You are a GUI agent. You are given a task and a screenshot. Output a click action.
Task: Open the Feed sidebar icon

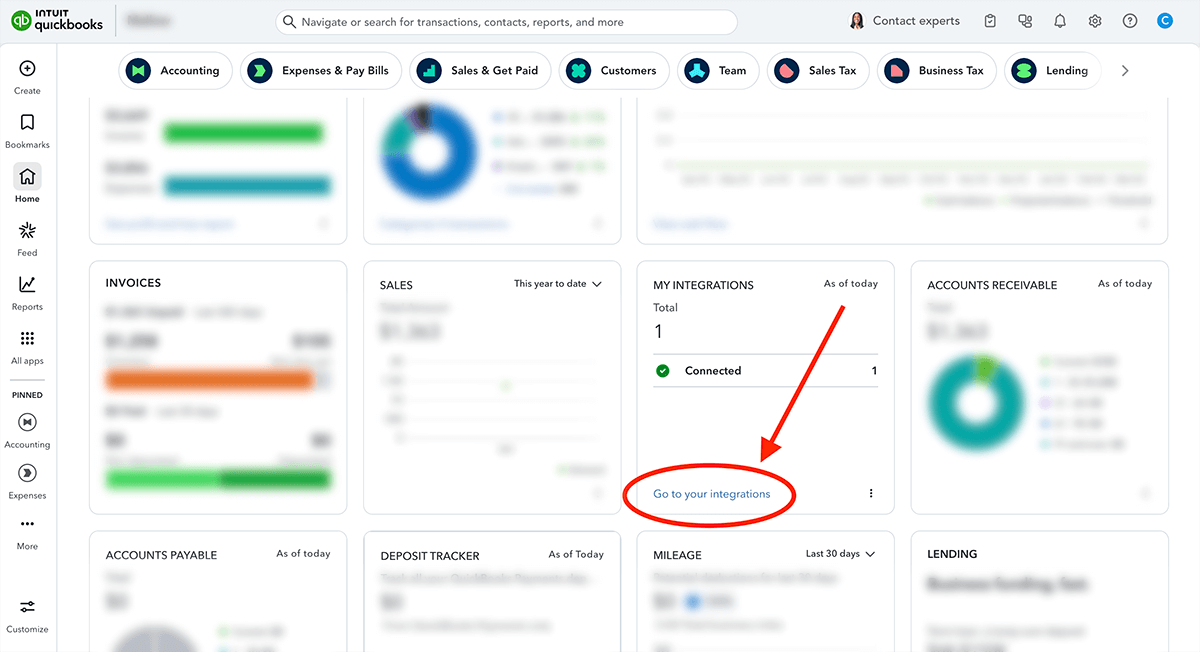click(27, 231)
